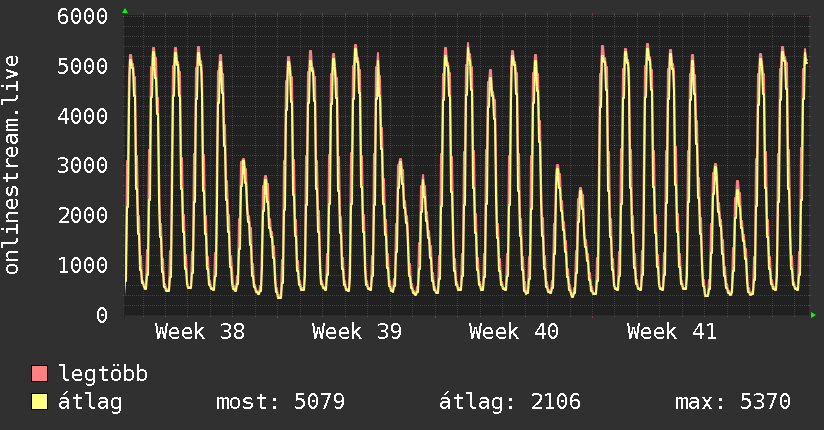824x430 pixels.
Task: Click the 2000 y-axis value
Action: 83,215
